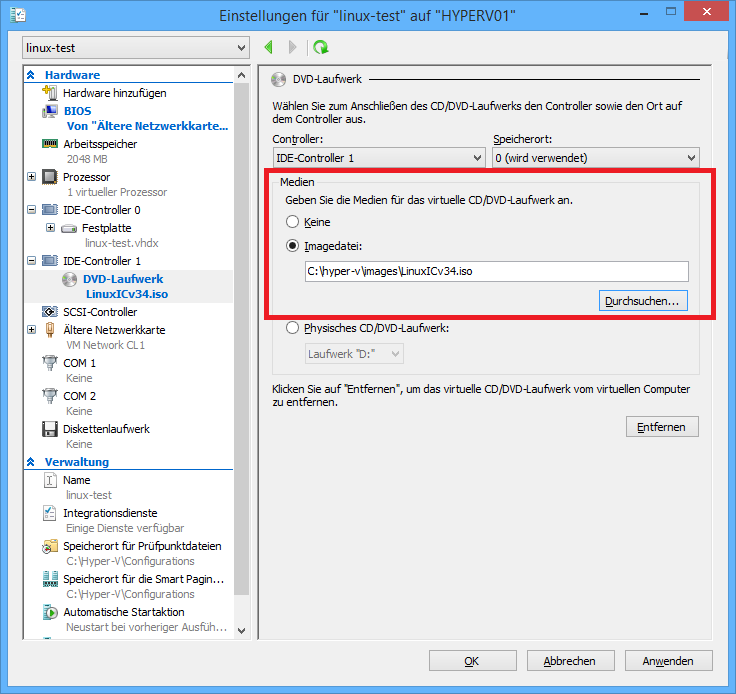The image size is (736, 694).
Task: Click the green back navigation arrow
Action: [x=269, y=47]
